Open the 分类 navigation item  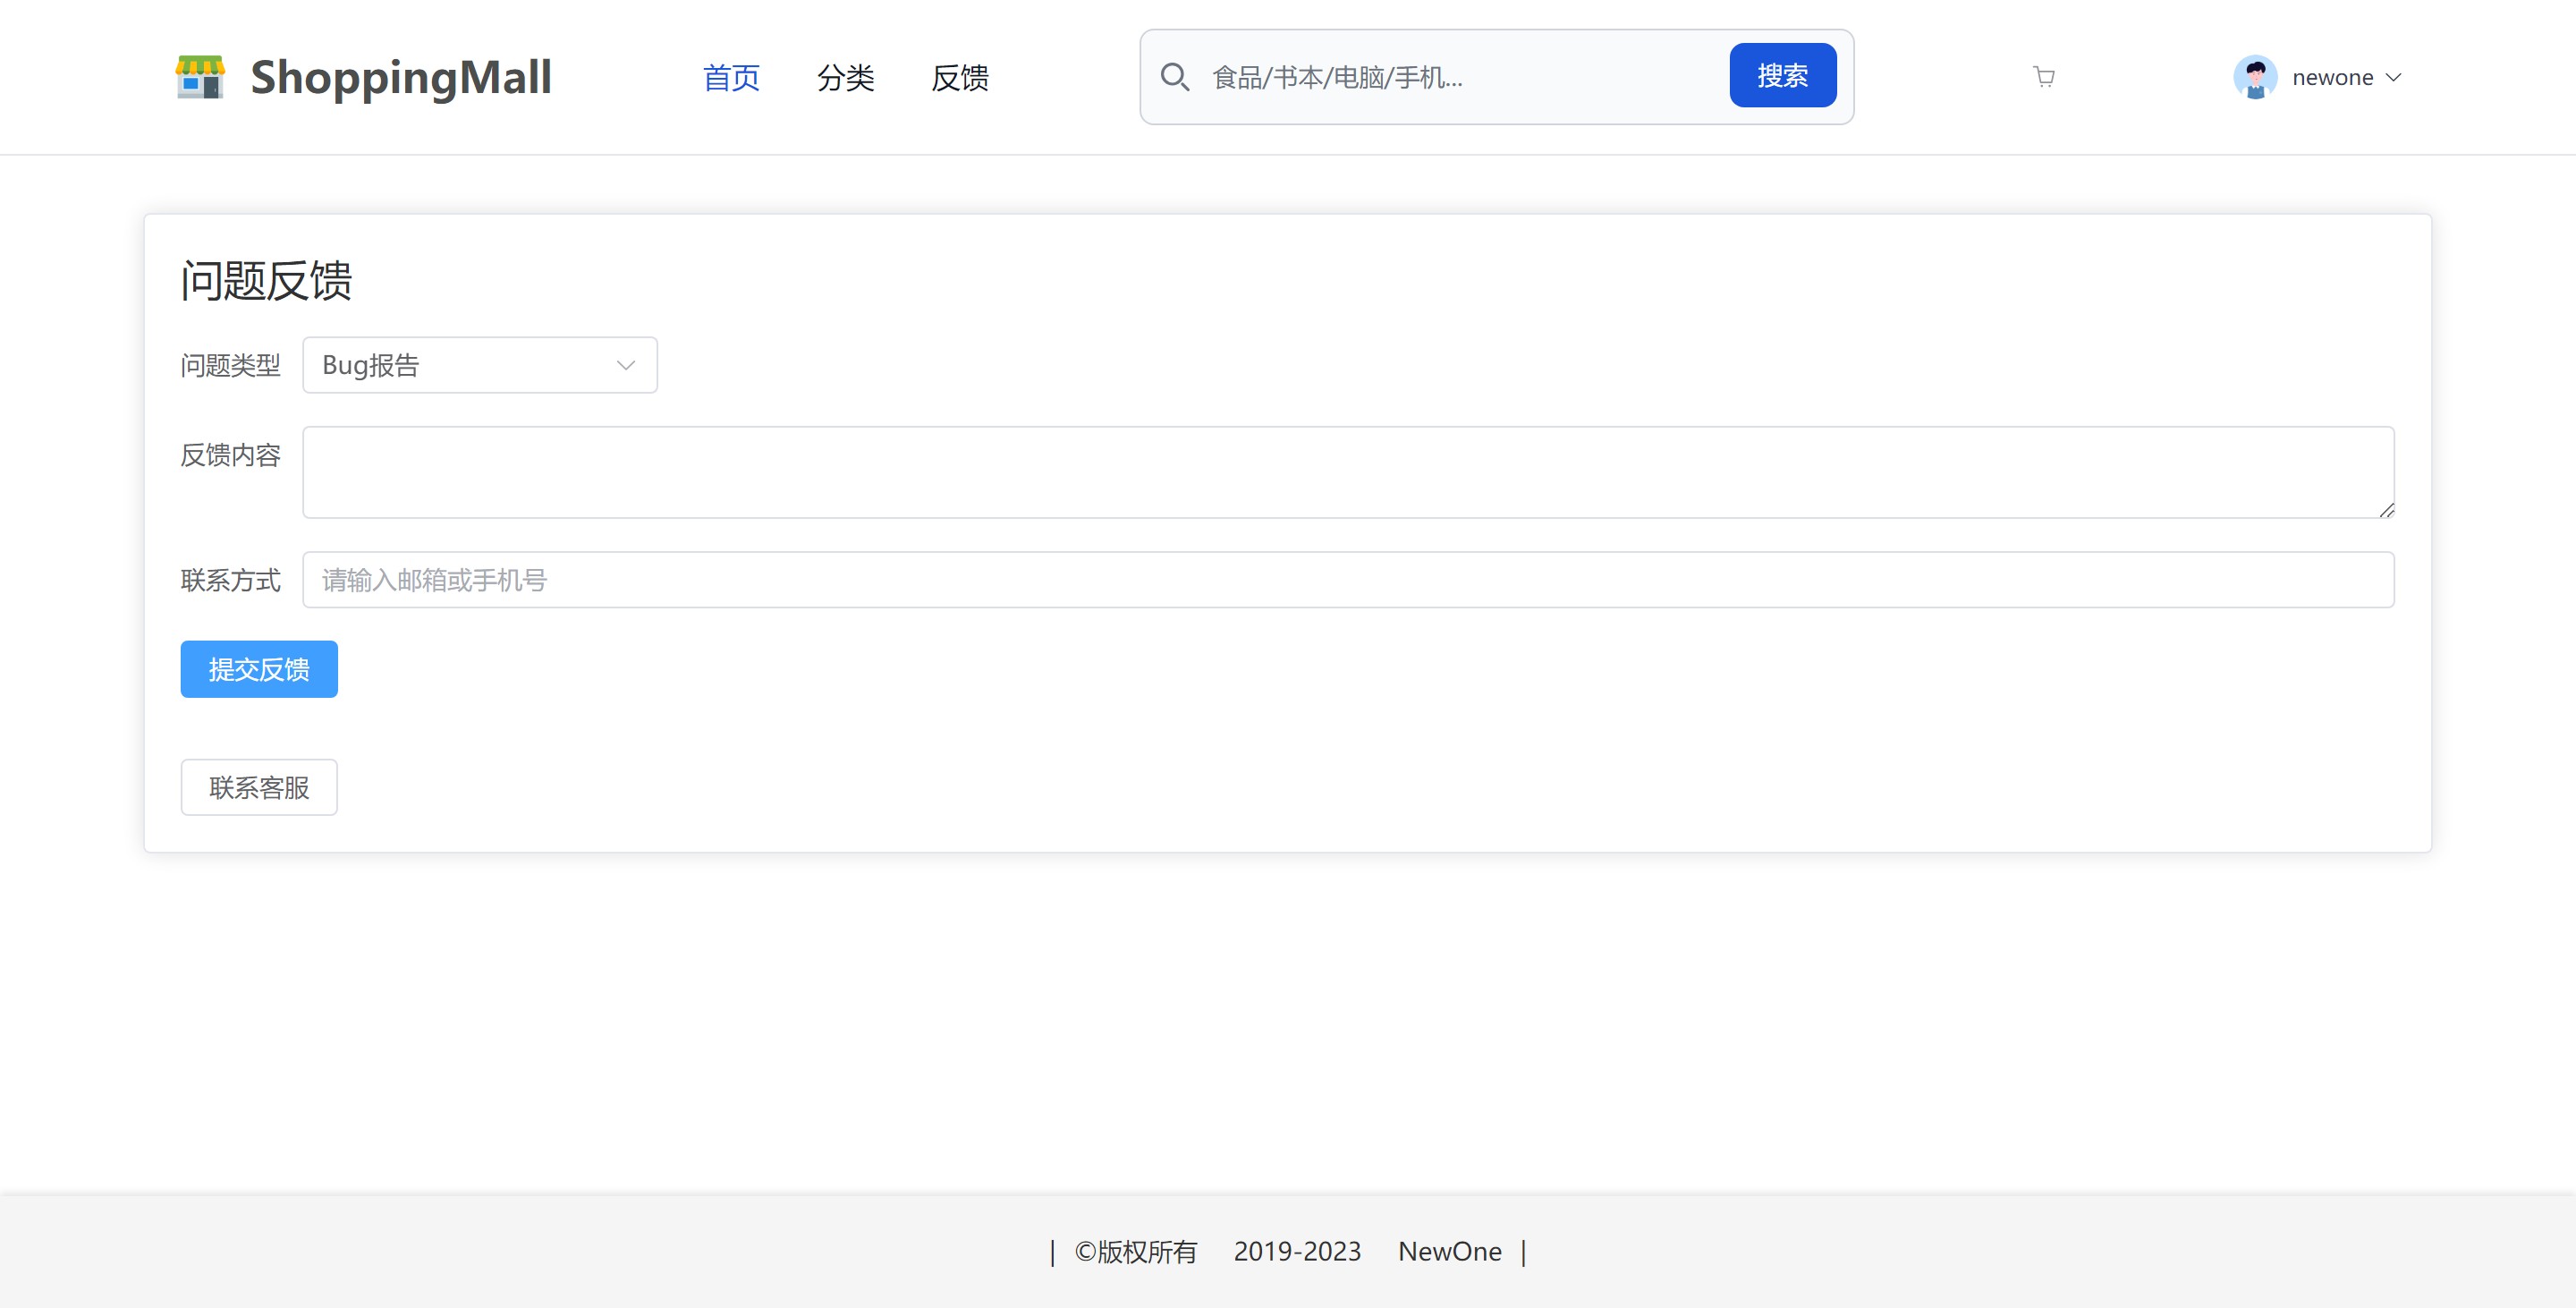tap(845, 77)
